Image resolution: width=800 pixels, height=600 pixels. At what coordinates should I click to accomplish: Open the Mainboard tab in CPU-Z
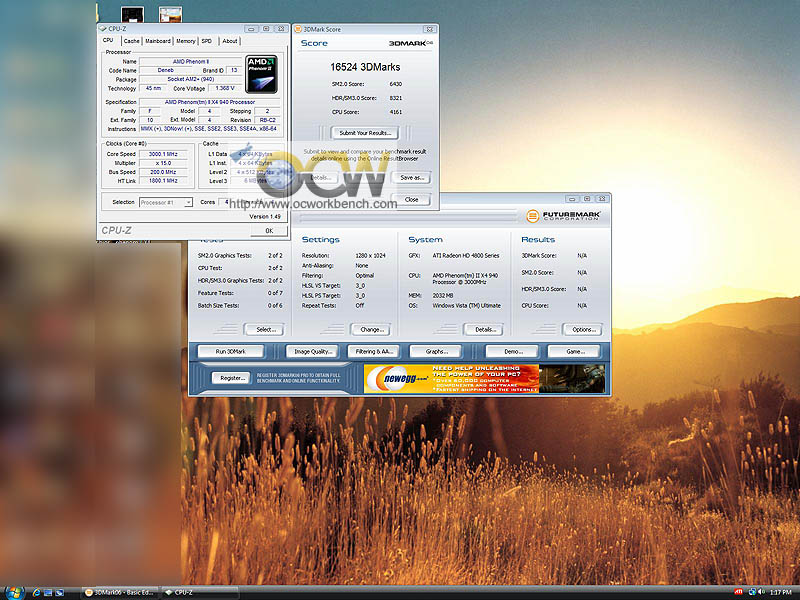point(158,41)
